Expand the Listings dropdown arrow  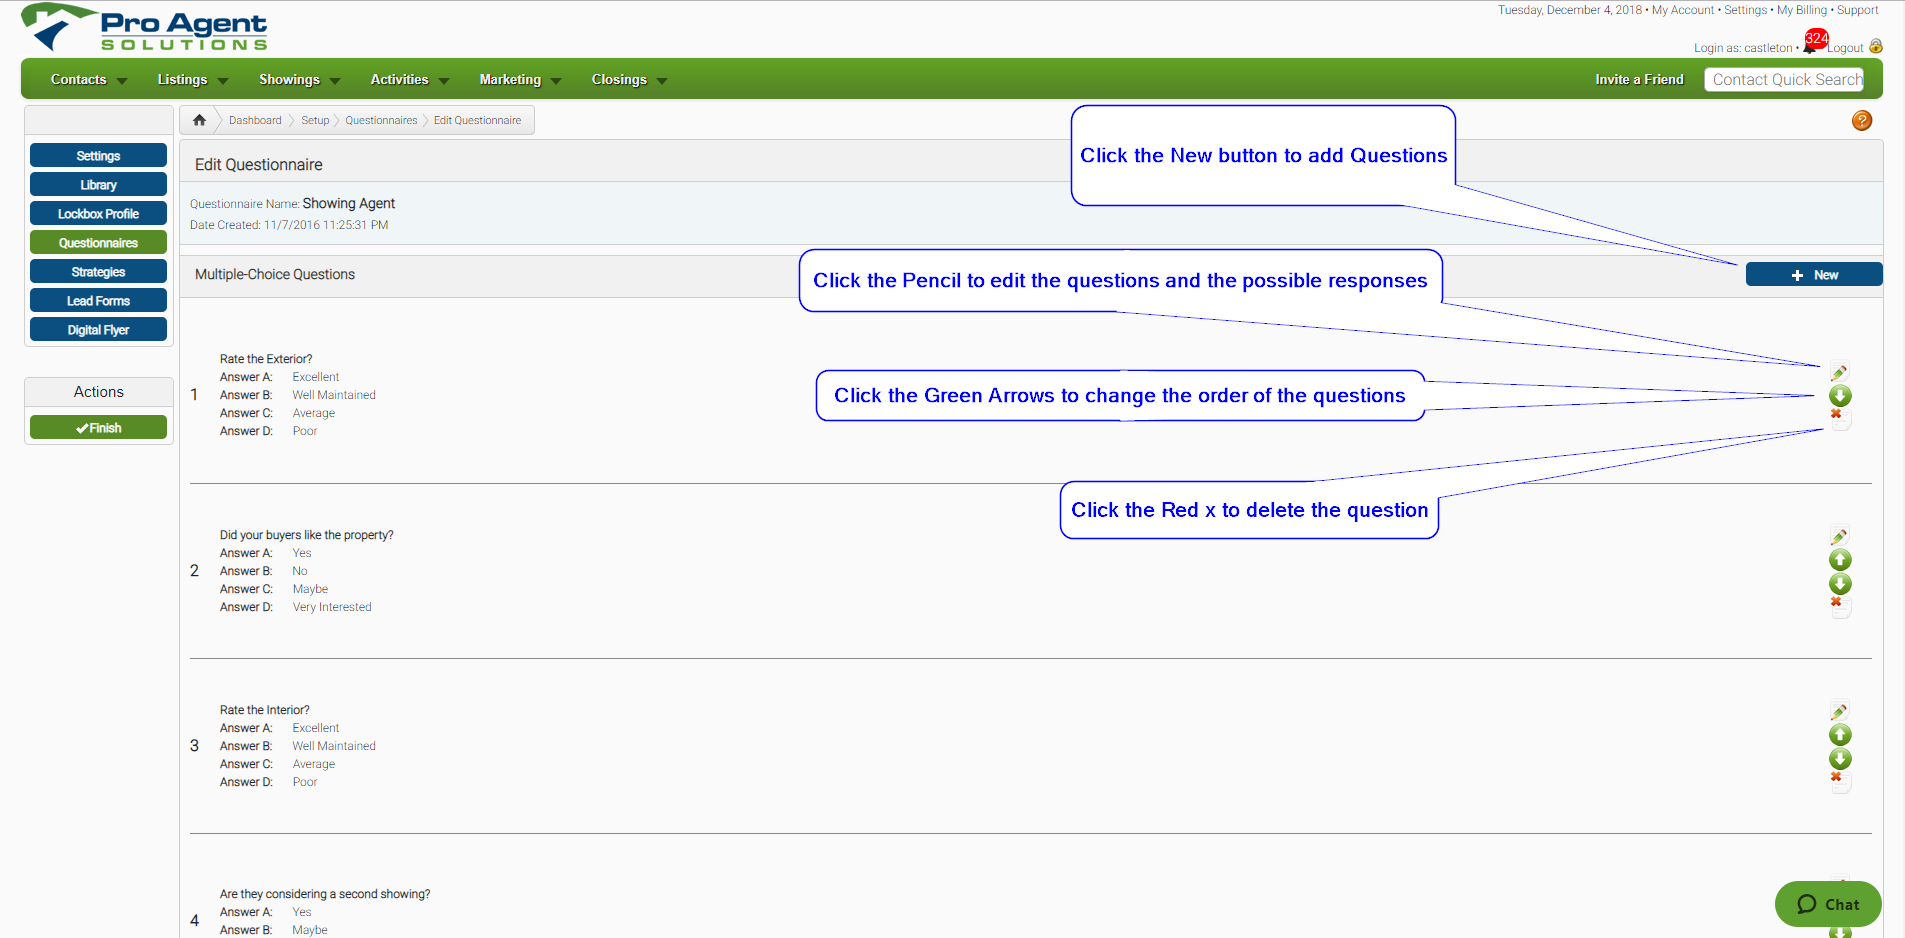point(223,81)
